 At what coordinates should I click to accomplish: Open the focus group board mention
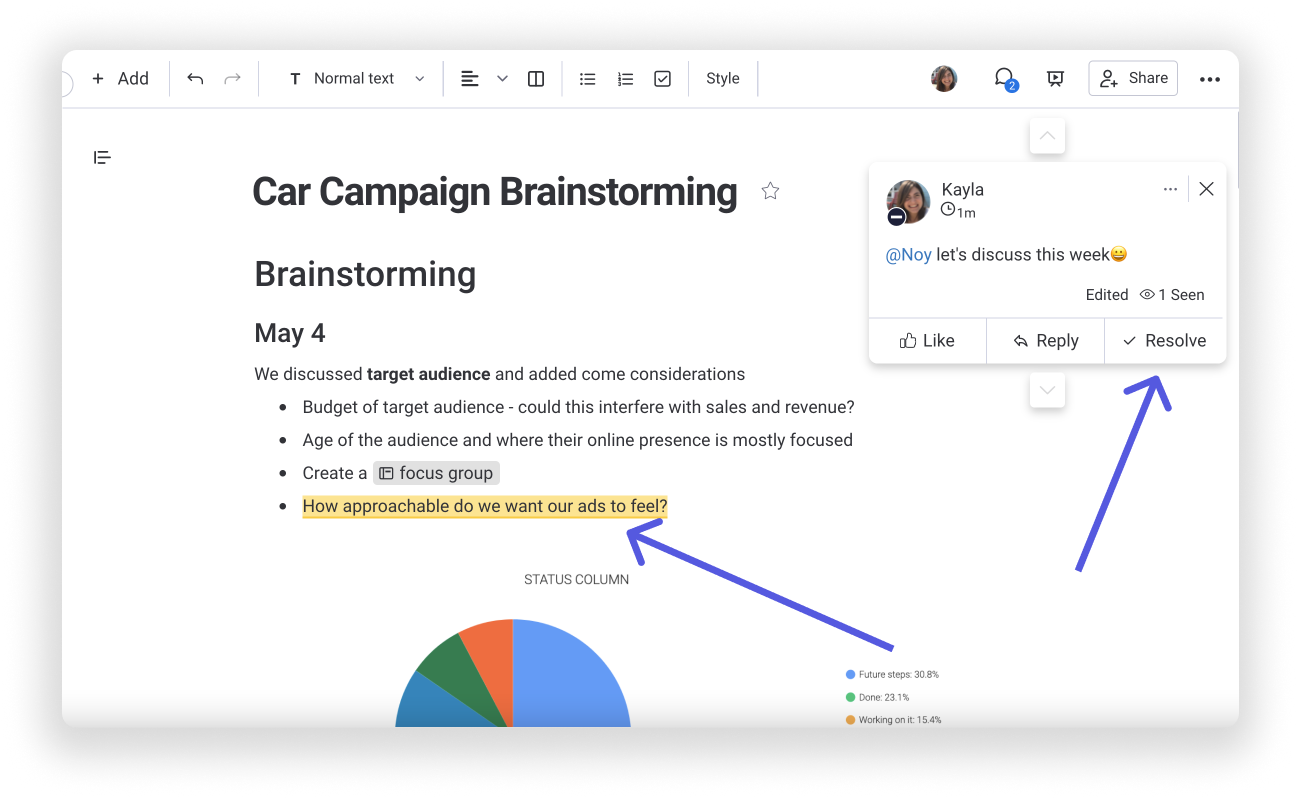[x=436, y=473]
